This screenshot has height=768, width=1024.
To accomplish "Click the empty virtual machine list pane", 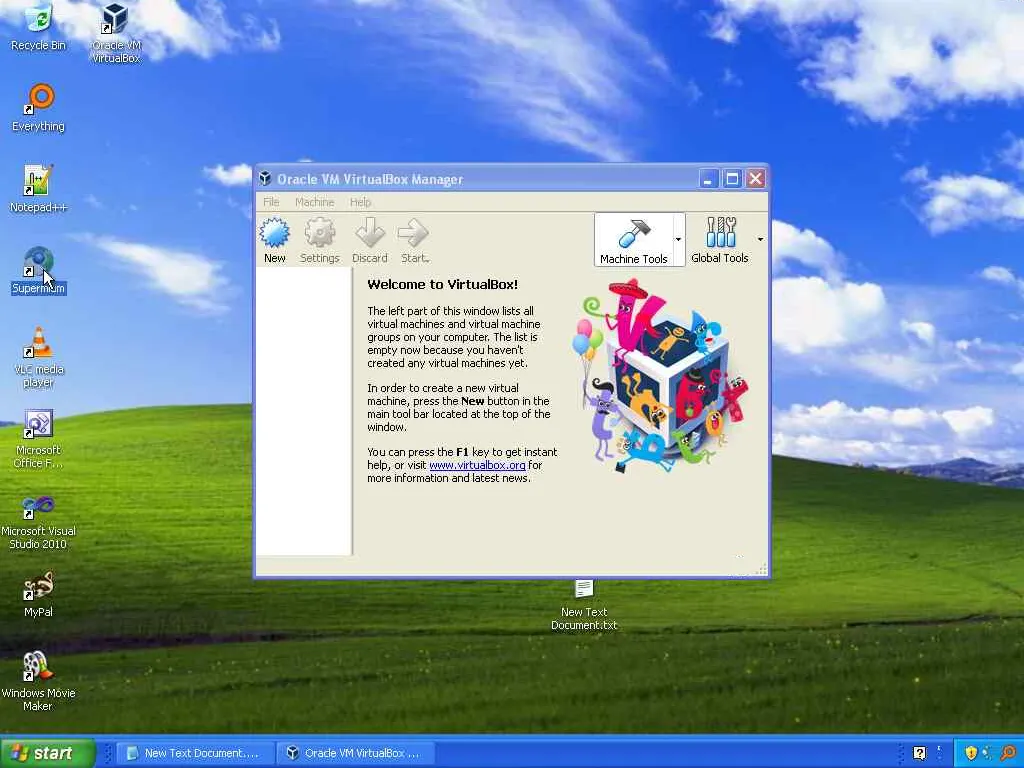I will tap(304, 411).
